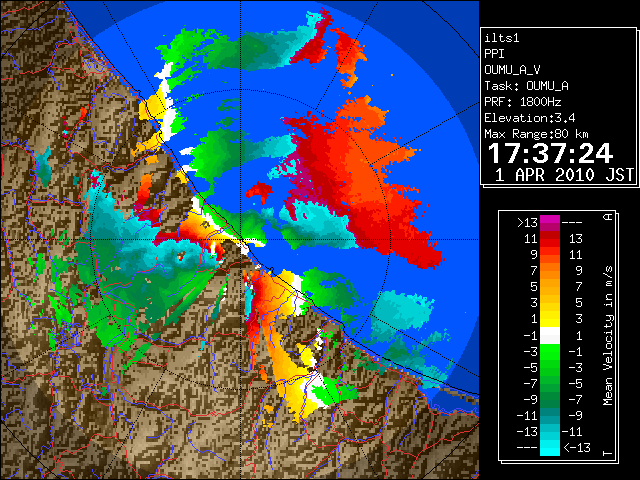640x480 pixels.
Task: Select the '1 APR 2010 JST' date
Action: pyautogui.click(x=564, y=175)
